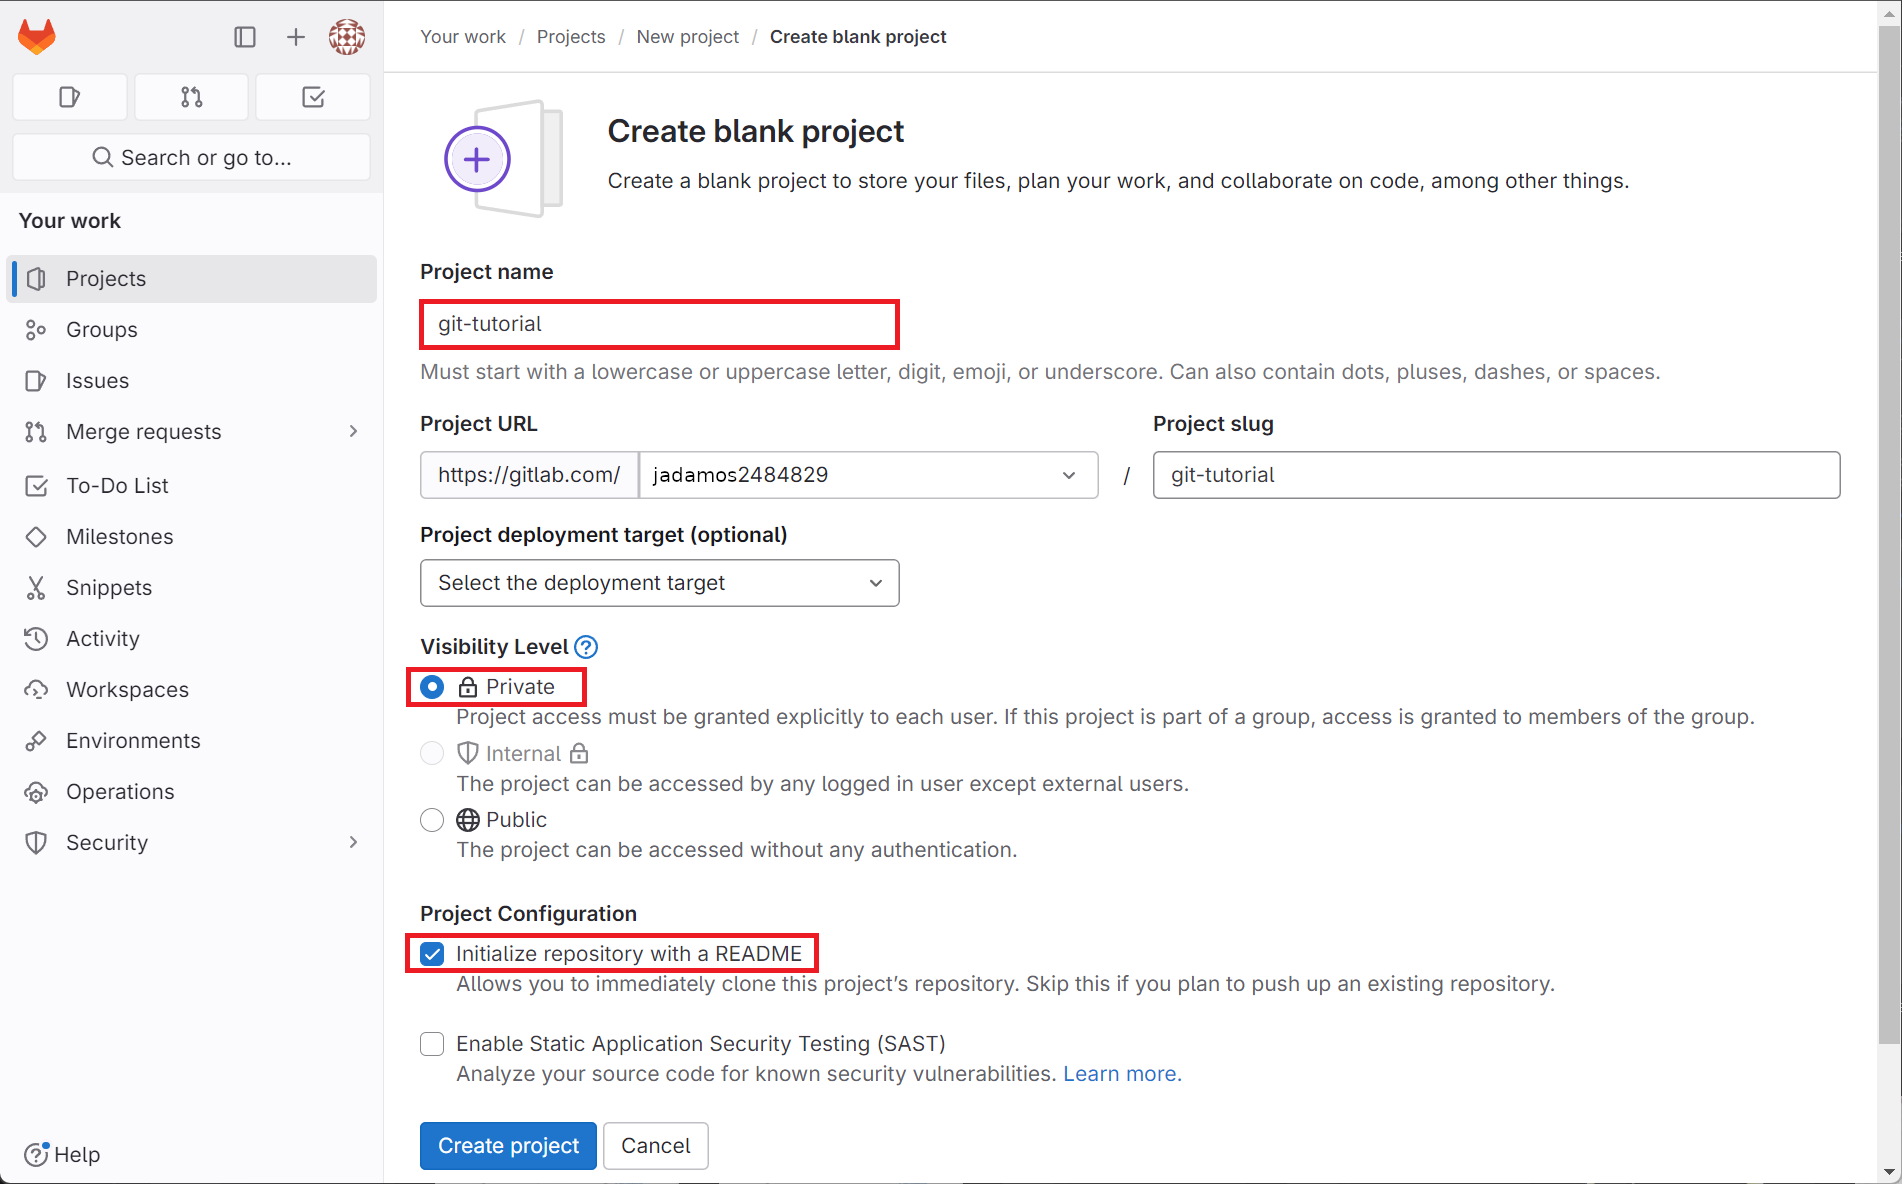Image resolution: width=1902 pixels, height=1184 pixels.
Task: Click the blank project plus illustration
Action: pos(504,159)
